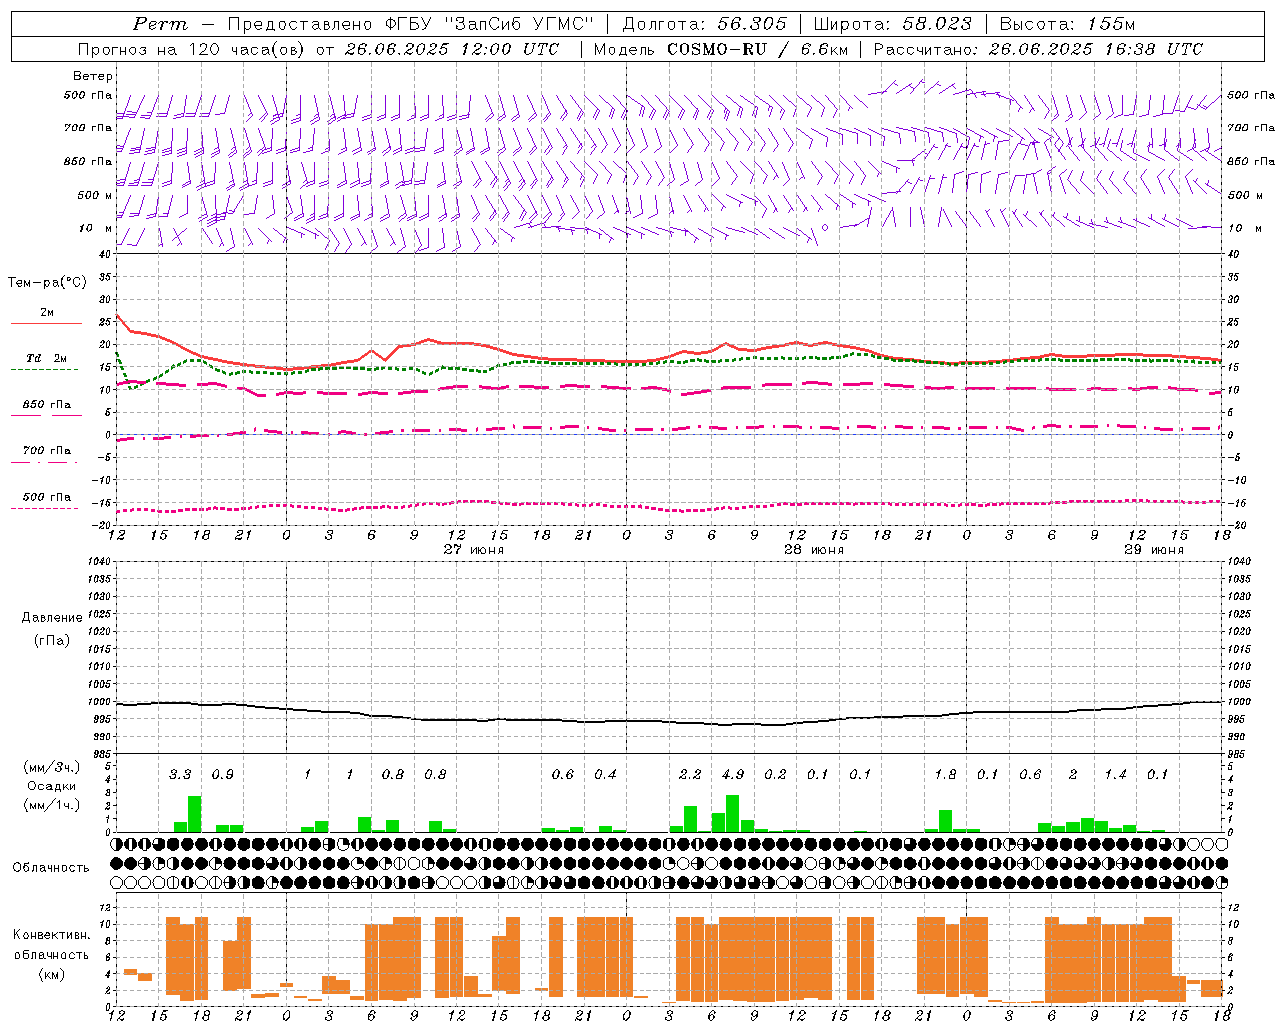Image resolution: width=1280 pixels, height=1024 pixels.
Task: Click the "2м" red temperature legend entry
Action: point(47,313)
